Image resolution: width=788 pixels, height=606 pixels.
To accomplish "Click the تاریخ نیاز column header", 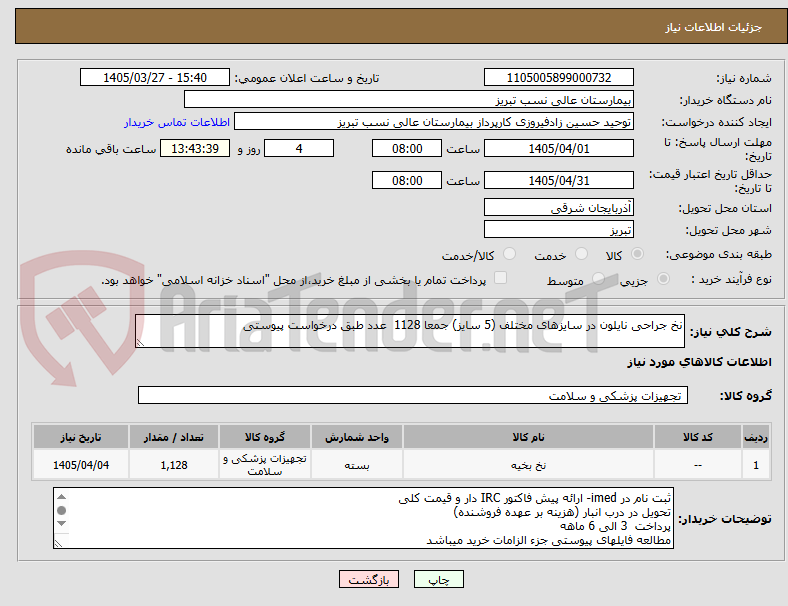I will [x=81, y=437].
